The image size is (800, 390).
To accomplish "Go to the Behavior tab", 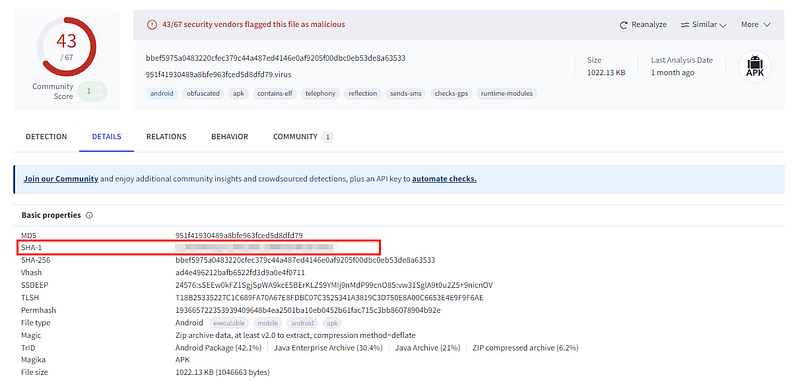I will coord(230,137).
